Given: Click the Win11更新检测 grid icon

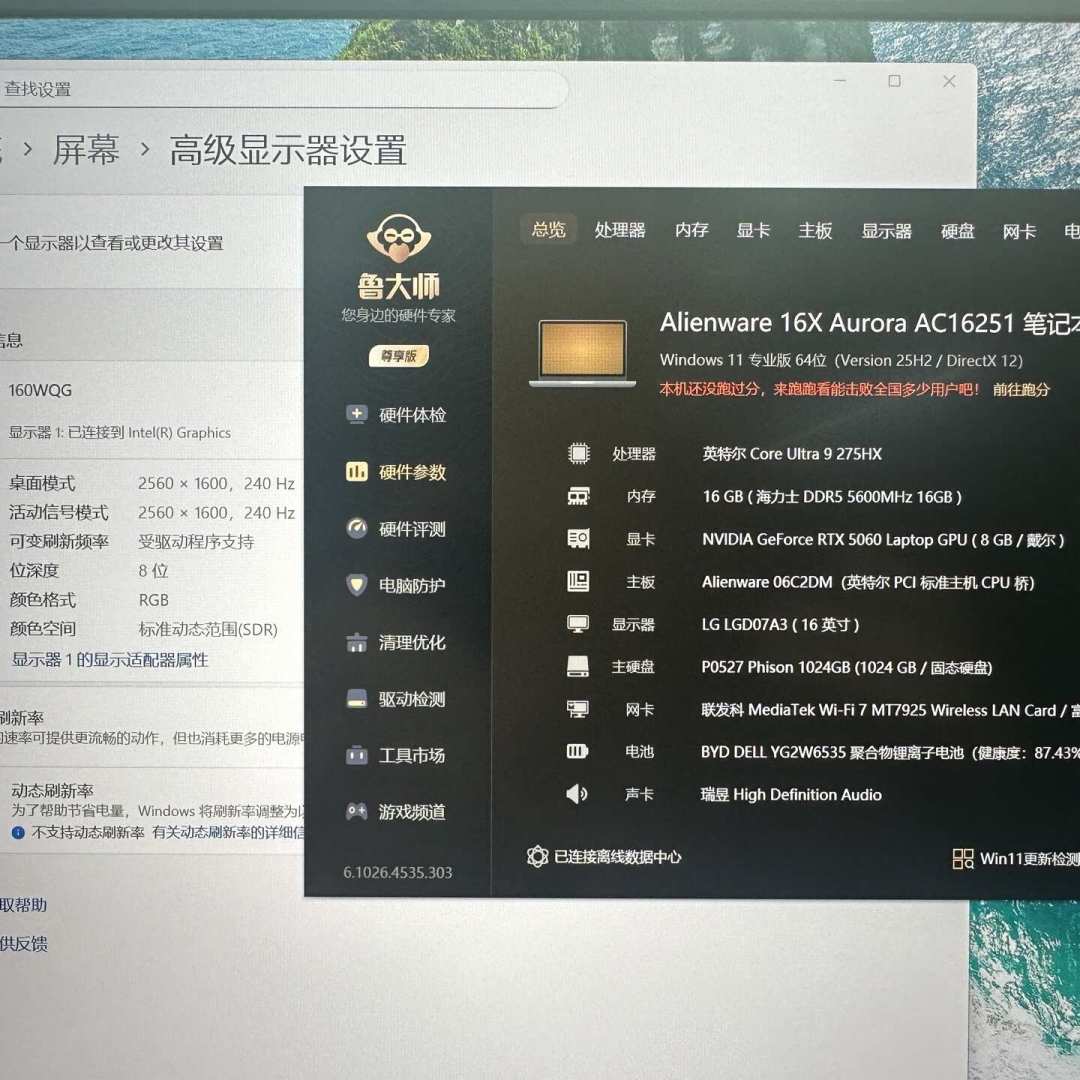Looking at the screenshot, I should [962, 858].
